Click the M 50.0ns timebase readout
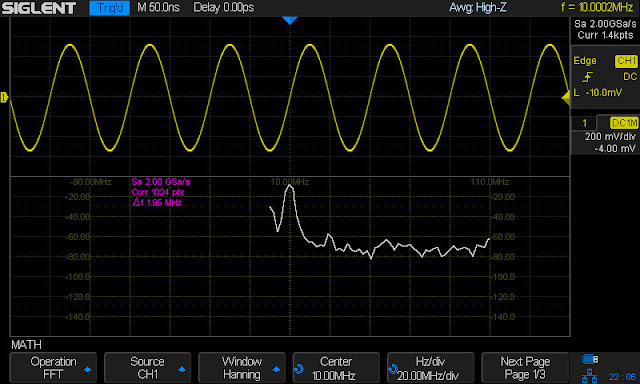 (158, 7)
